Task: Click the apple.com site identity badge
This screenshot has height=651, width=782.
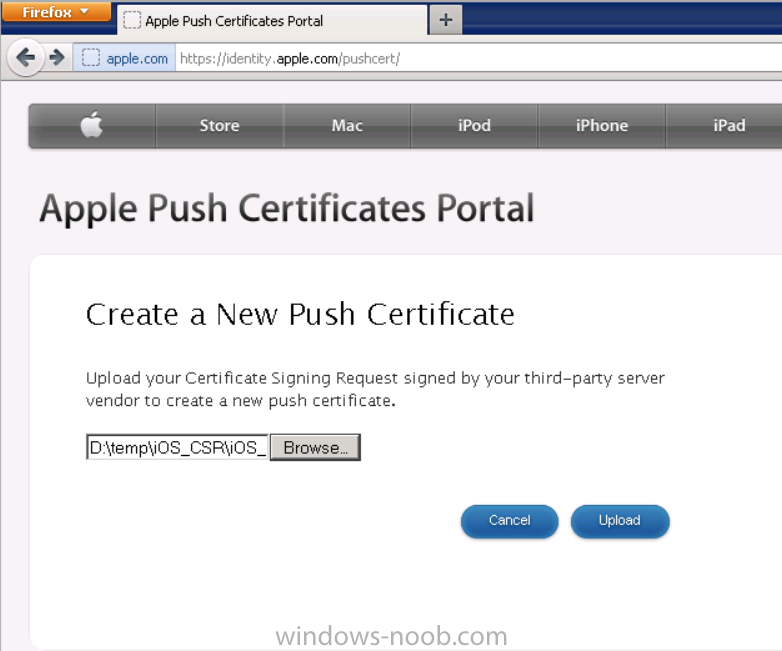Action: 125,58
